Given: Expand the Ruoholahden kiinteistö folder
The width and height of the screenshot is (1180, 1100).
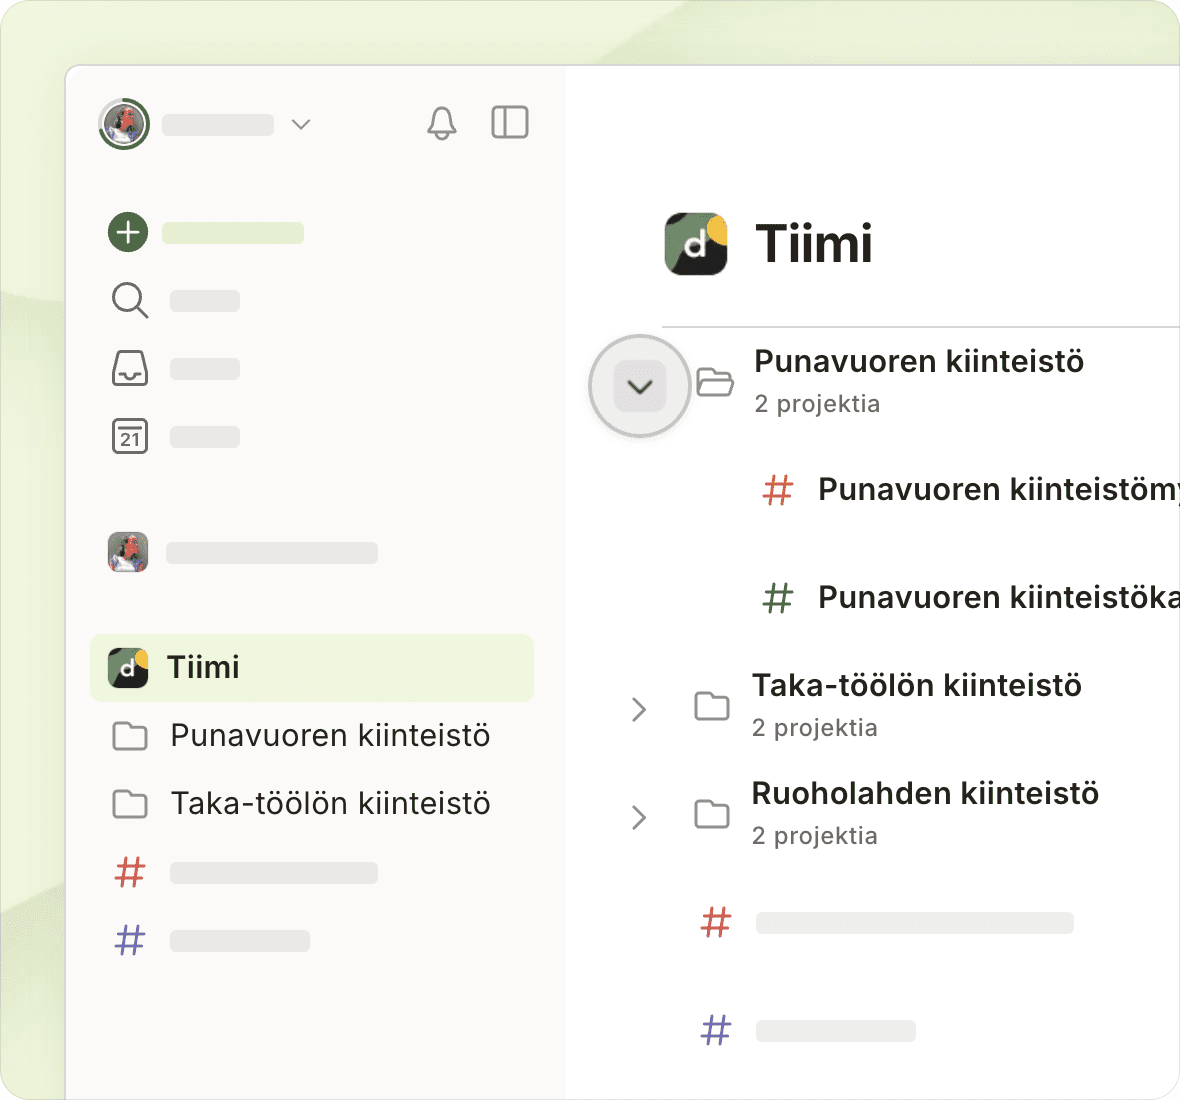Looking at the screenshot, I should coord(639,817).
